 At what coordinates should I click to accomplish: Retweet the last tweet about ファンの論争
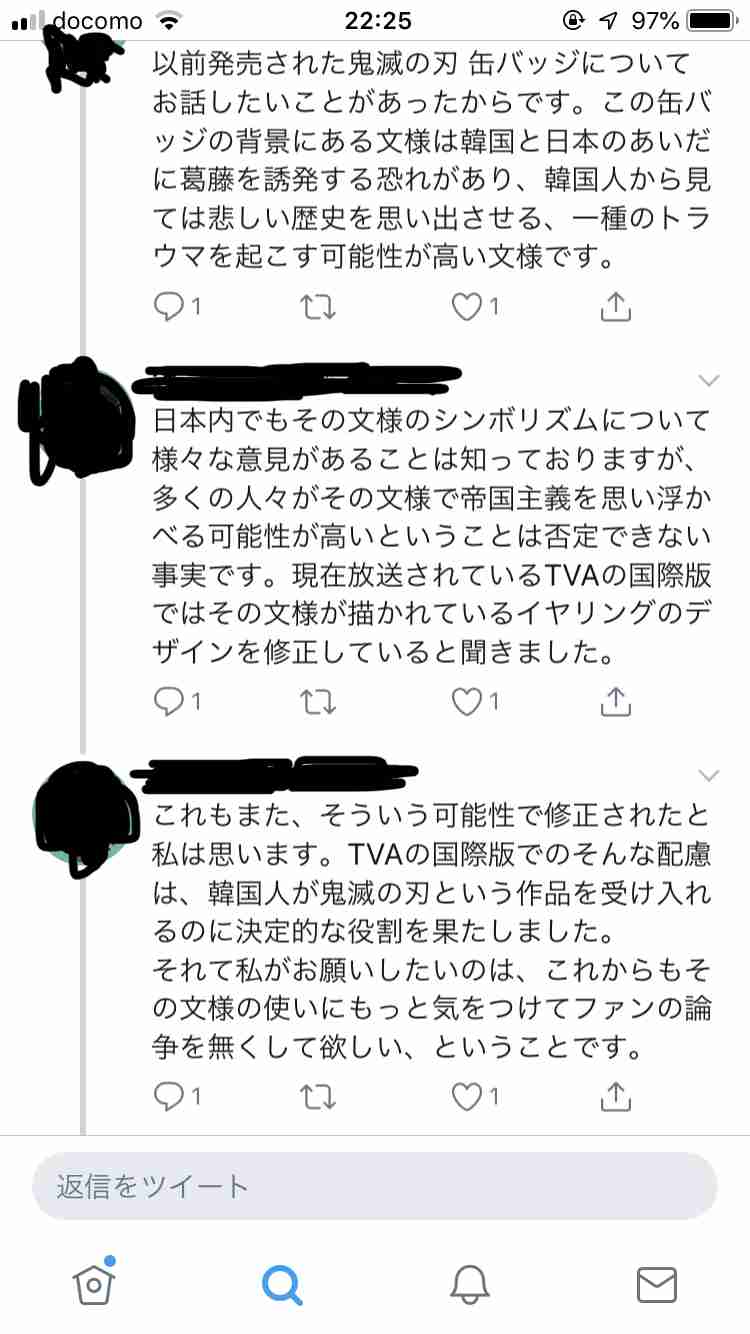(317, 1096)
